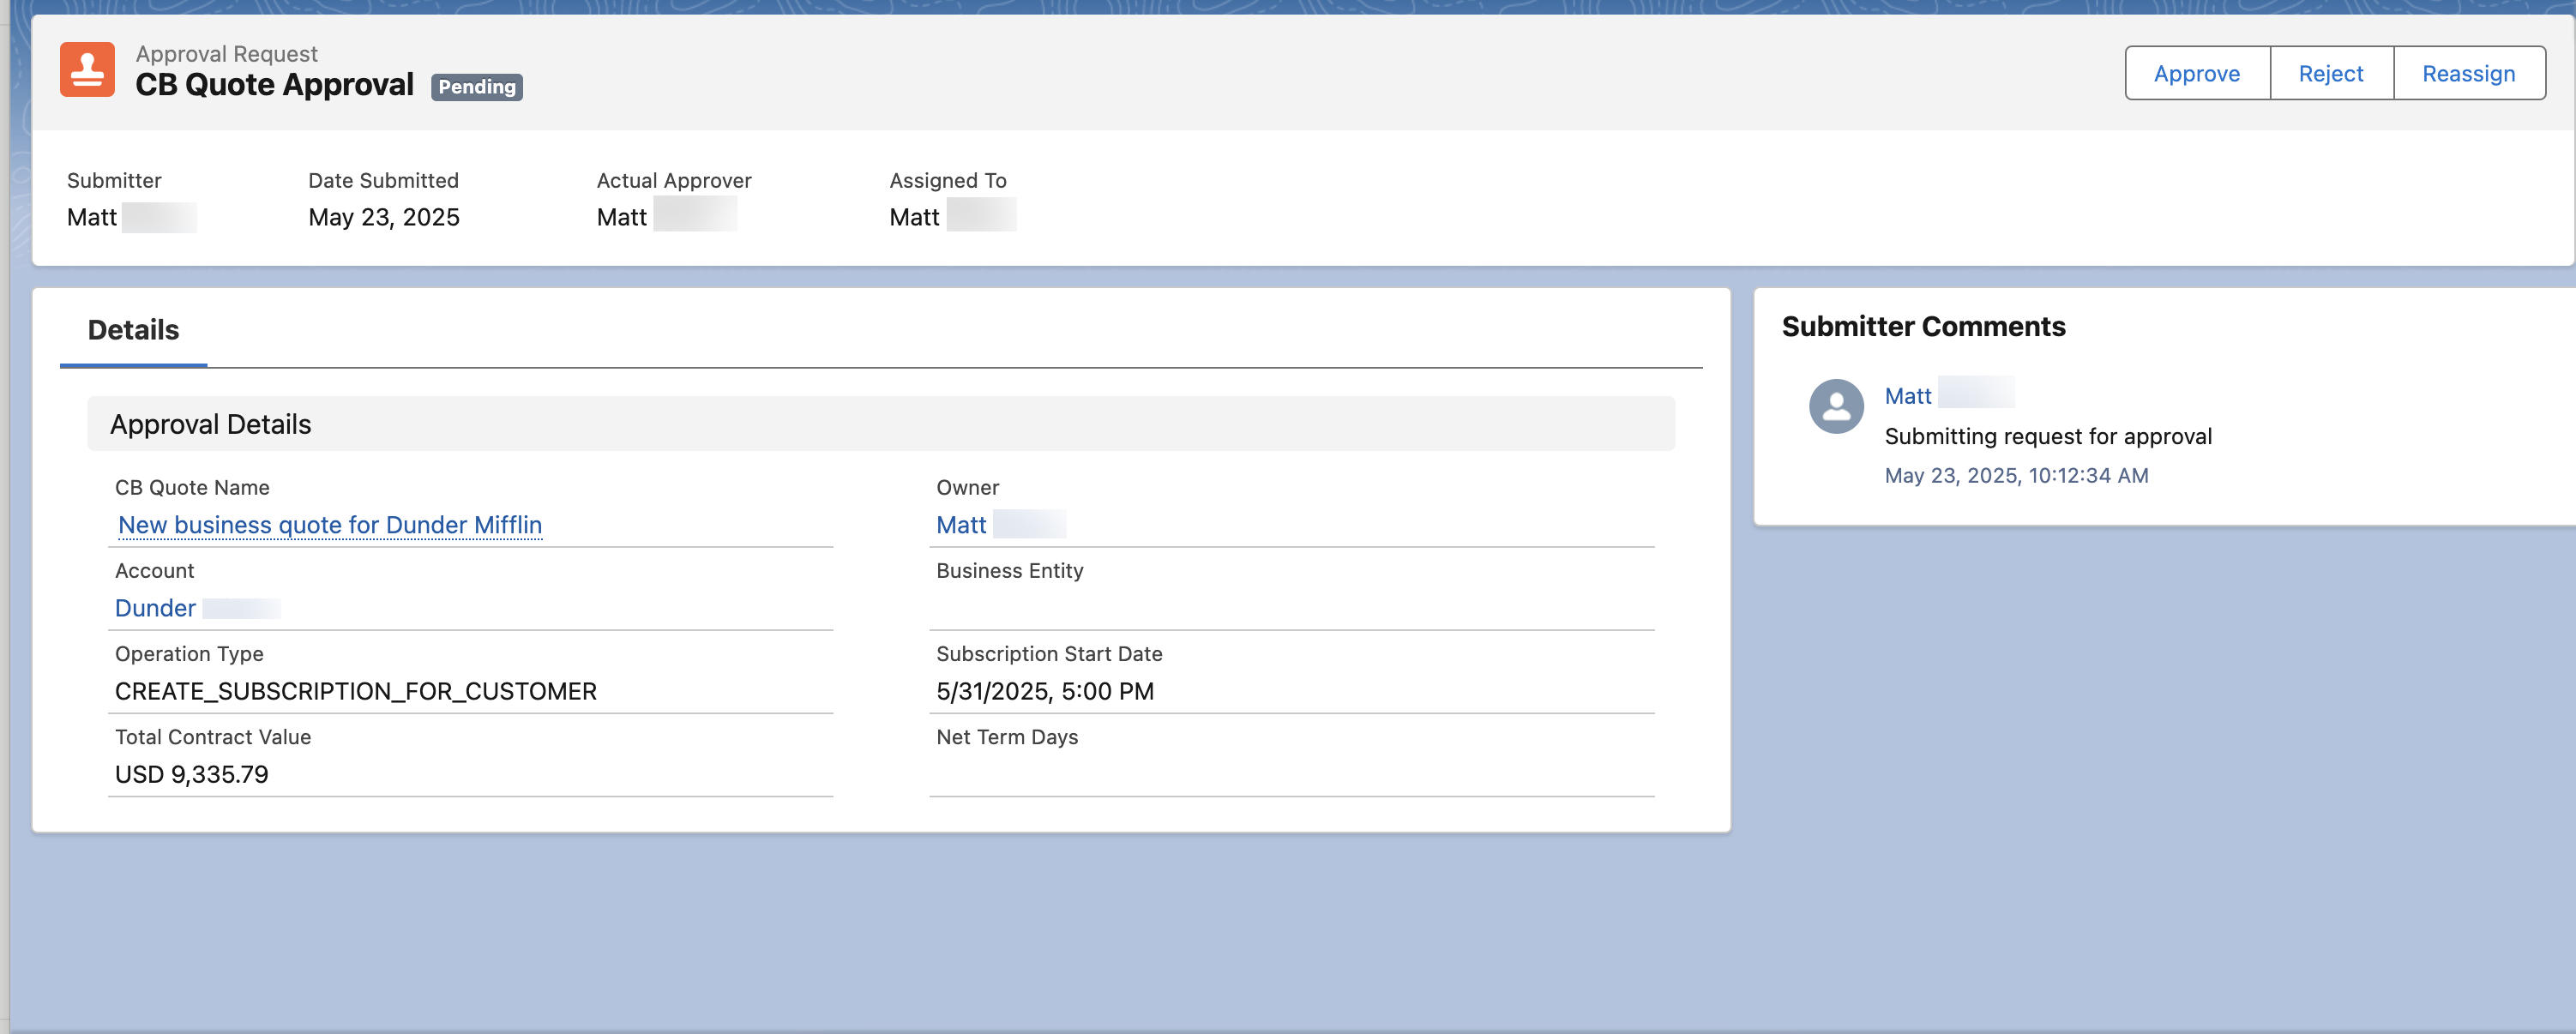Image resolution: width=2576 pixels, height=1034 pixels.
Task: Click the Total Contract Value field
Action: (x=192, y=773)
